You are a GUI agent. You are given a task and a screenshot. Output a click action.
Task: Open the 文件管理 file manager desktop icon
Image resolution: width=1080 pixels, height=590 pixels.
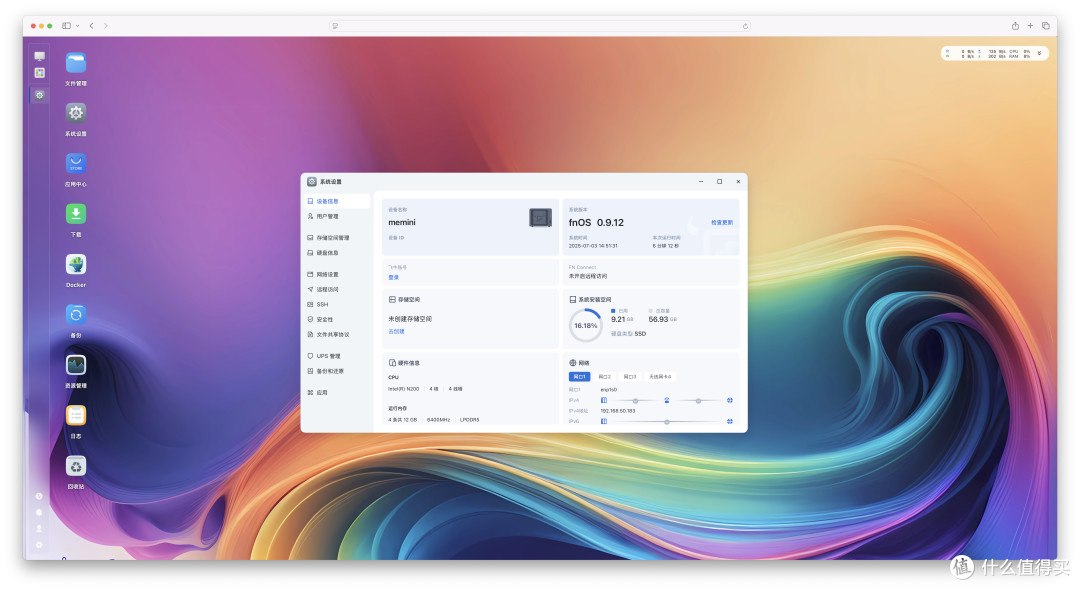pos(76,63)
